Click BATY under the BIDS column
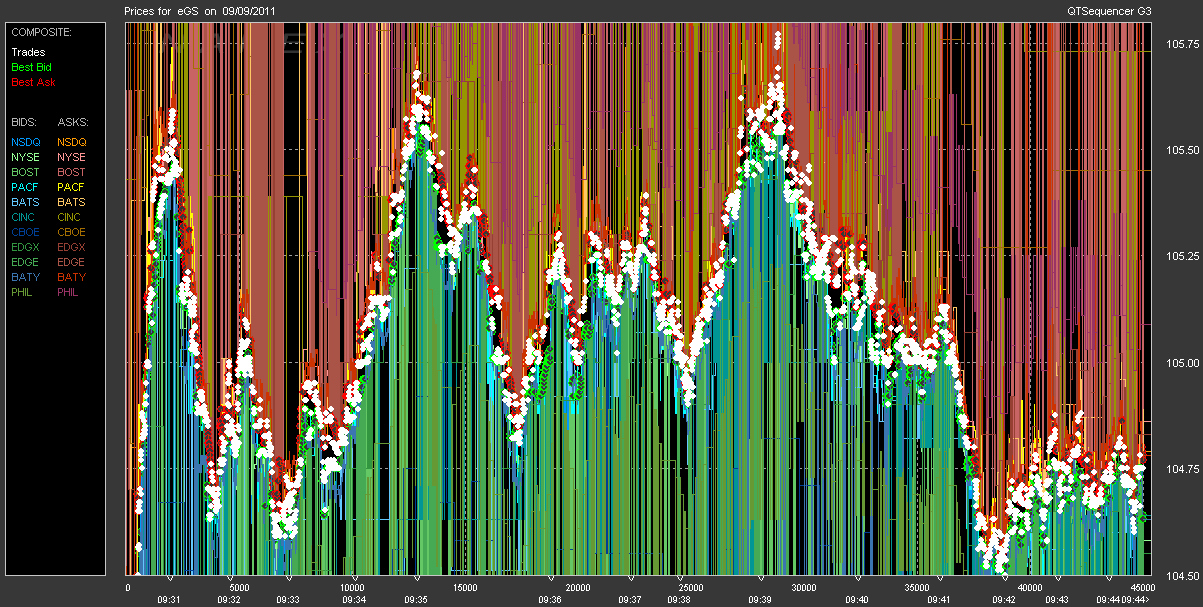Viewport: 1203px width, 607px height. tap(25, 277)
